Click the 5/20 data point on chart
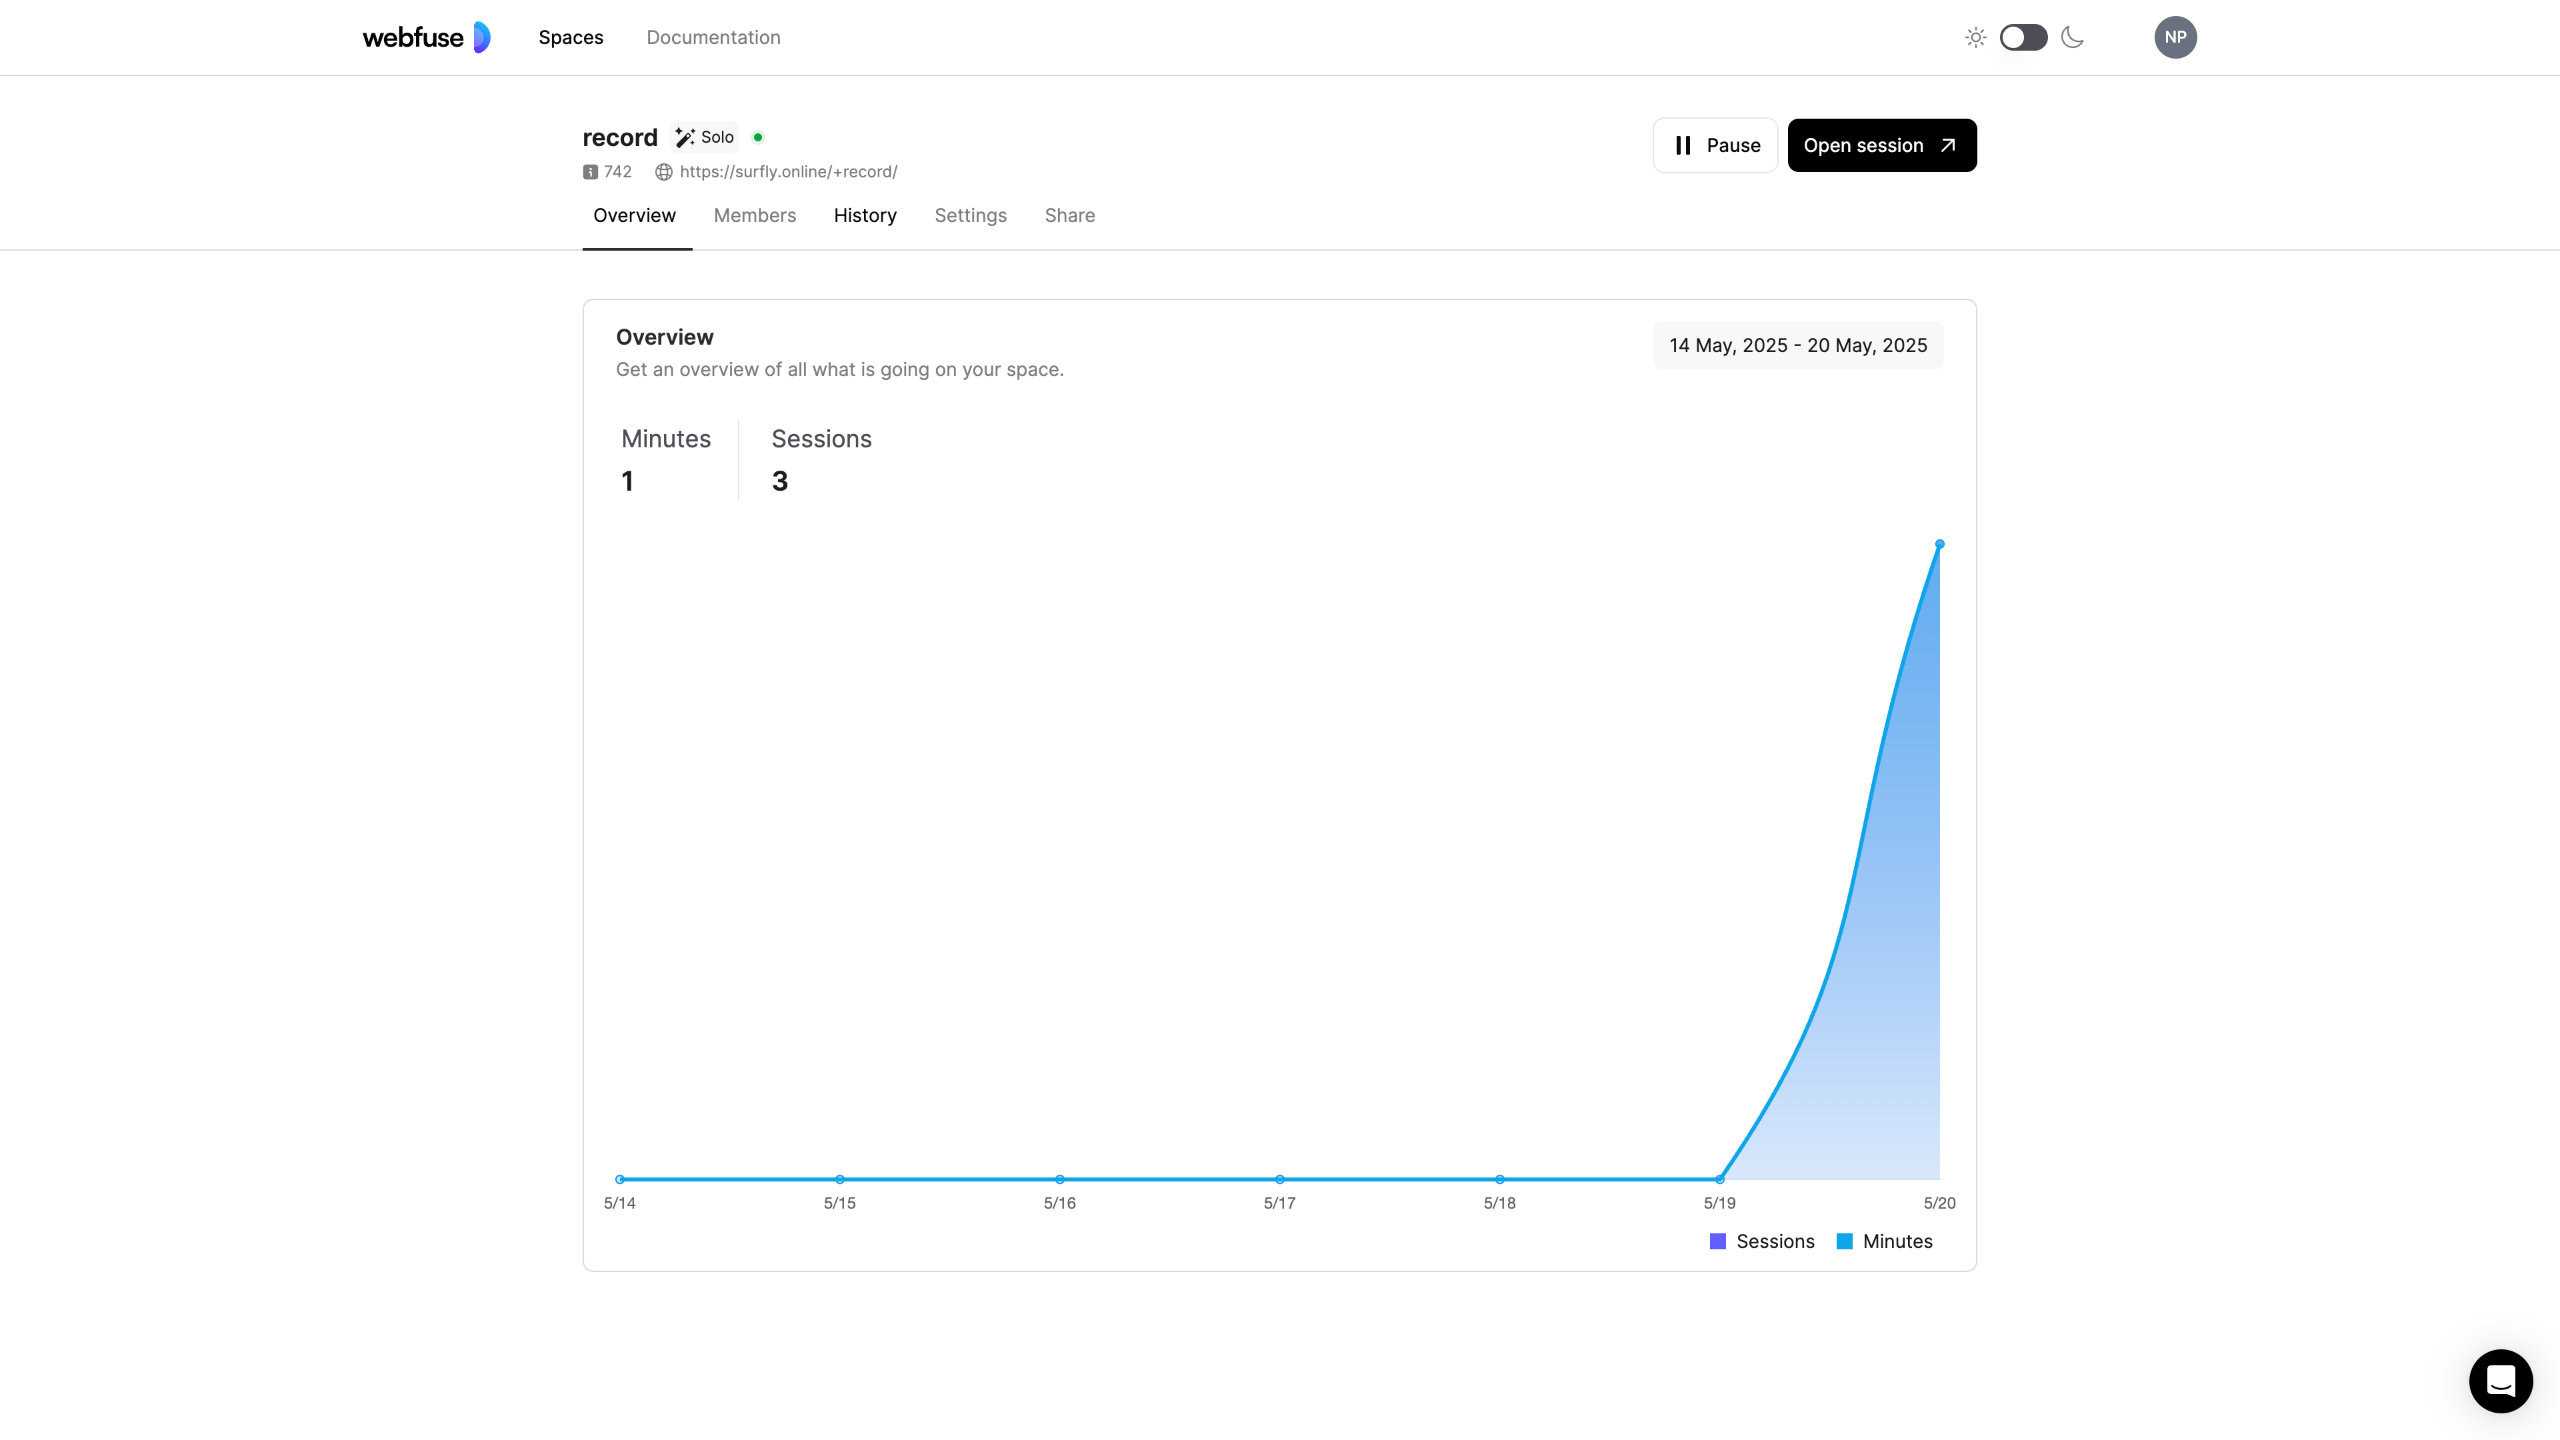Screen dimensions: 2560x1440 1939,545
